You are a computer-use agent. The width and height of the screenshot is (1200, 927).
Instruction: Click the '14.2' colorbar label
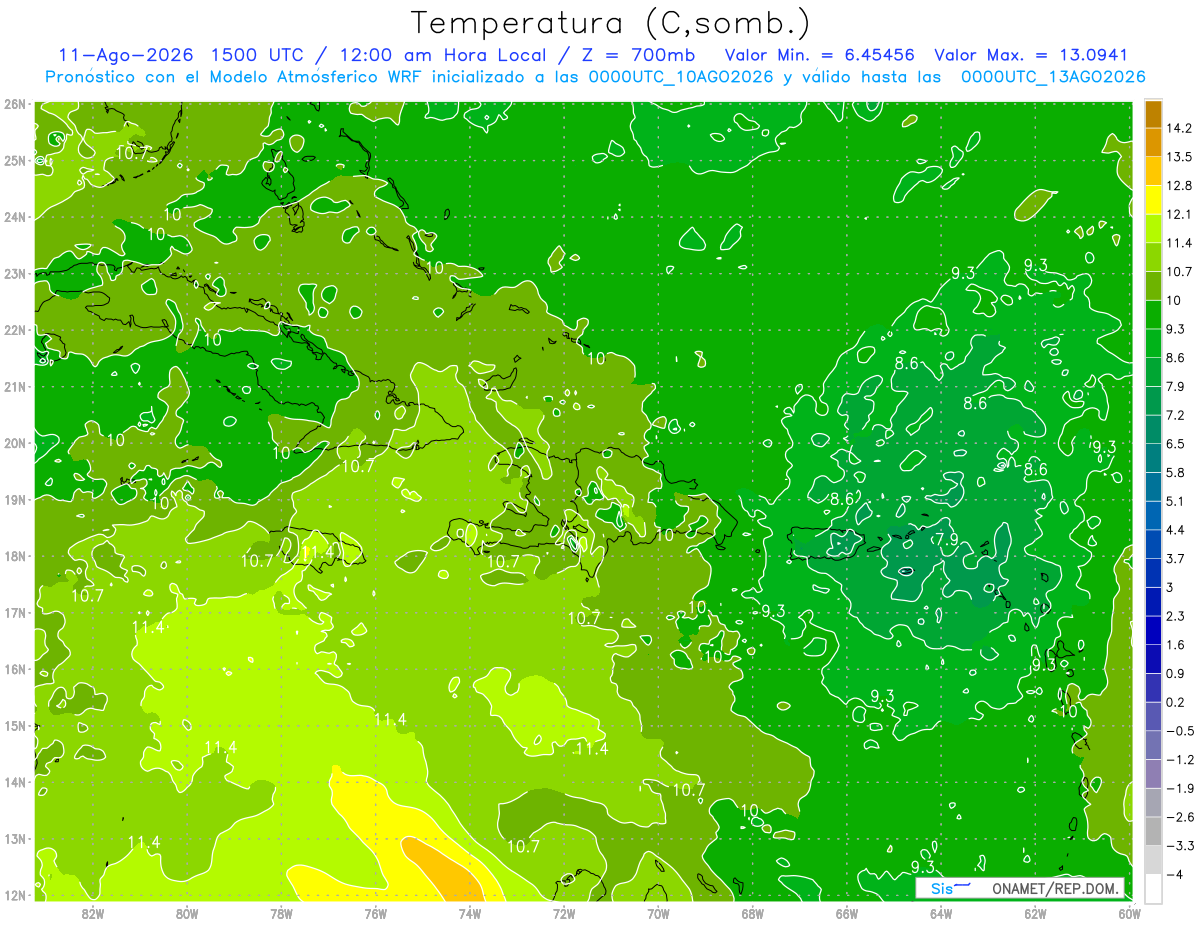pyautogui.click(x=1181, y=128)
